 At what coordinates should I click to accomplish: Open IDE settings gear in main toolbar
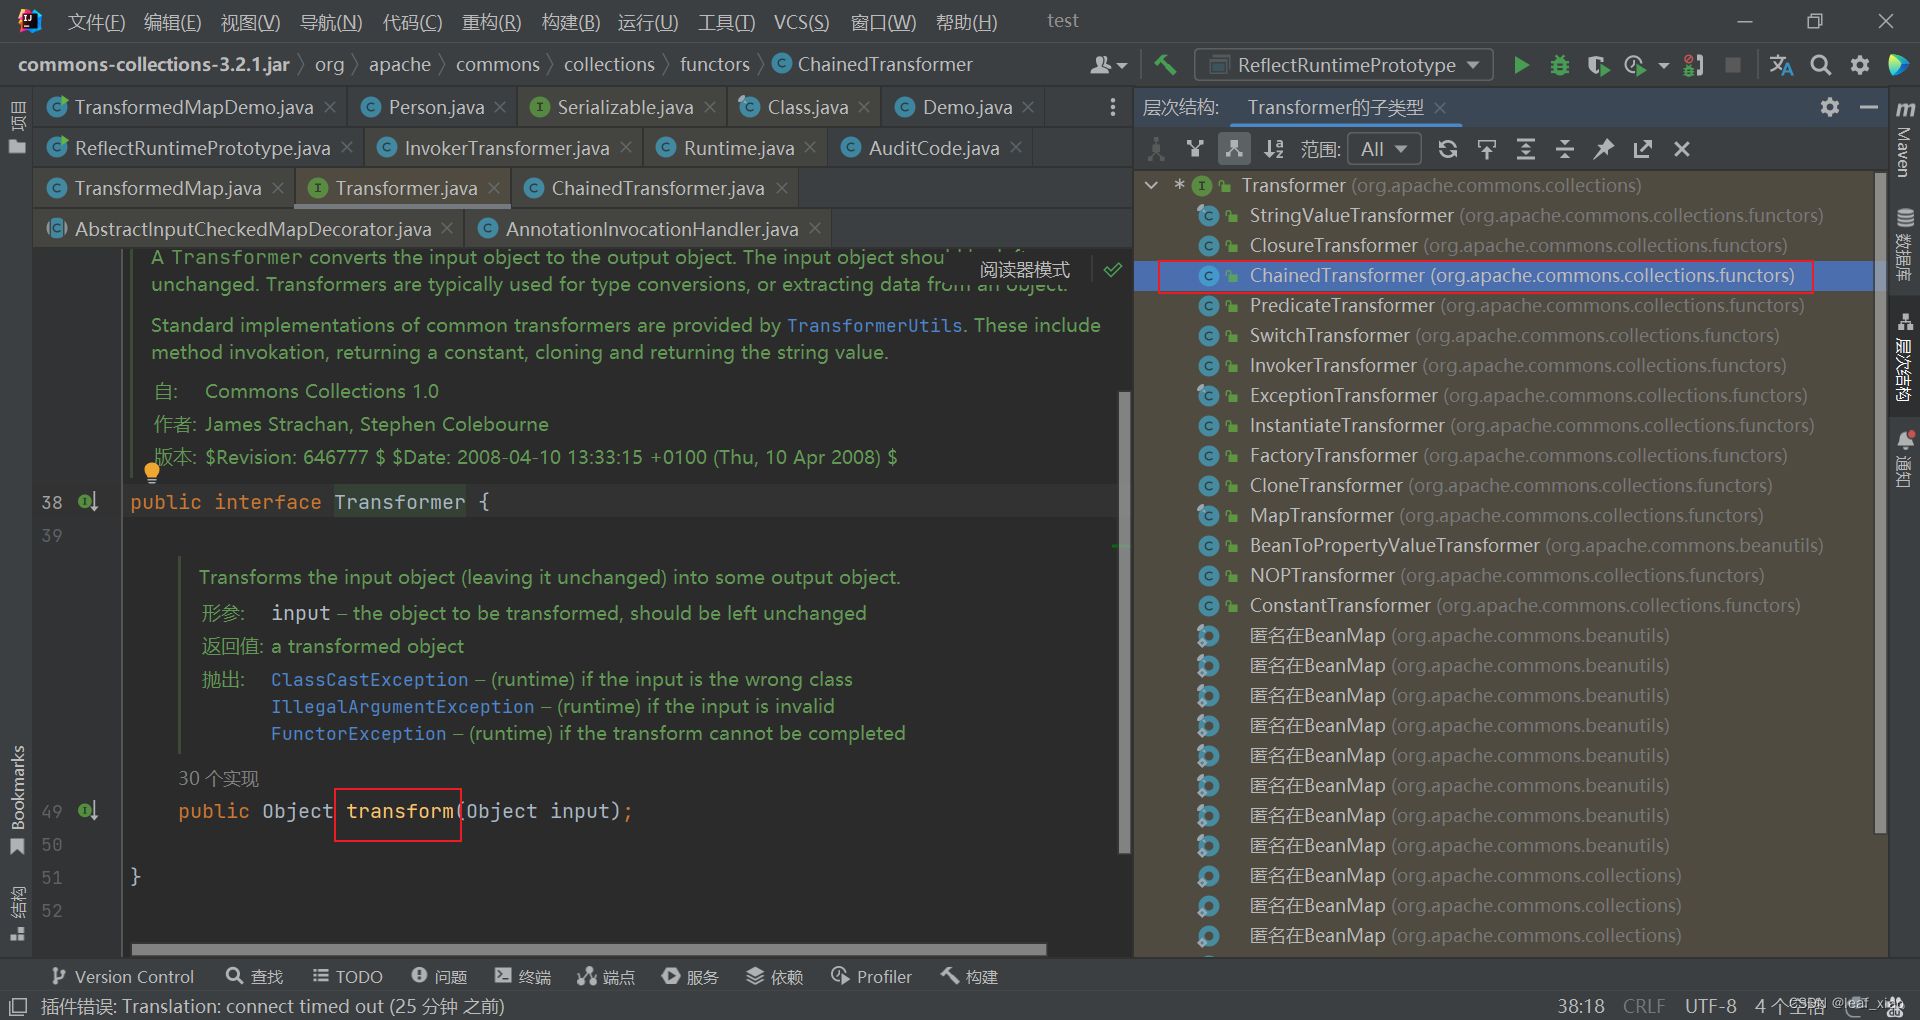point(1859,65)
